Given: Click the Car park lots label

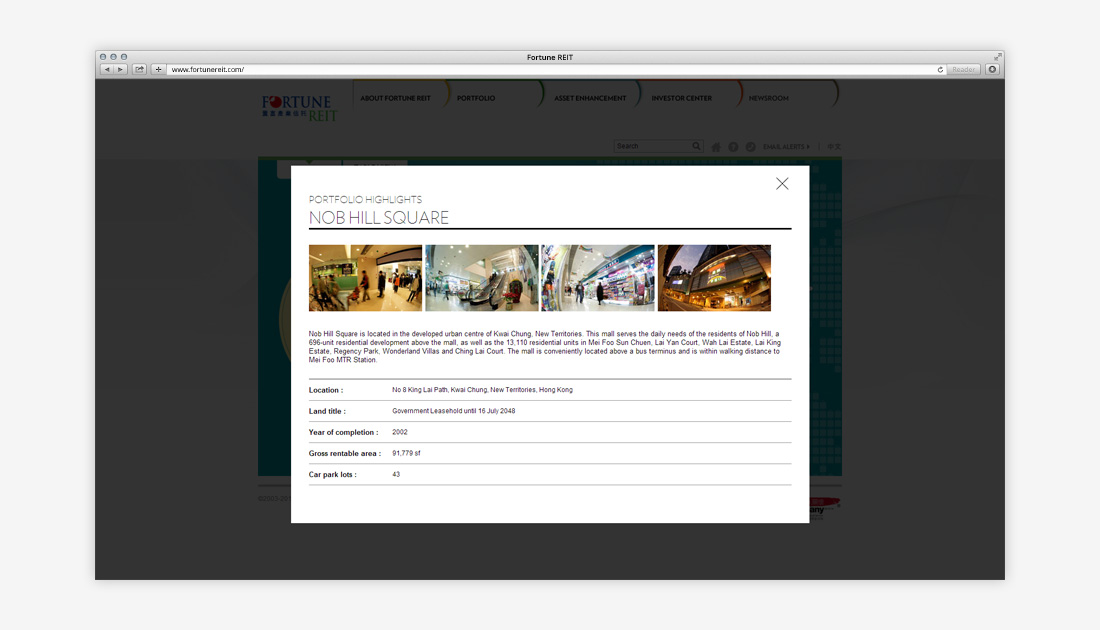Looking at the screenshot, I should click(333, 474).
